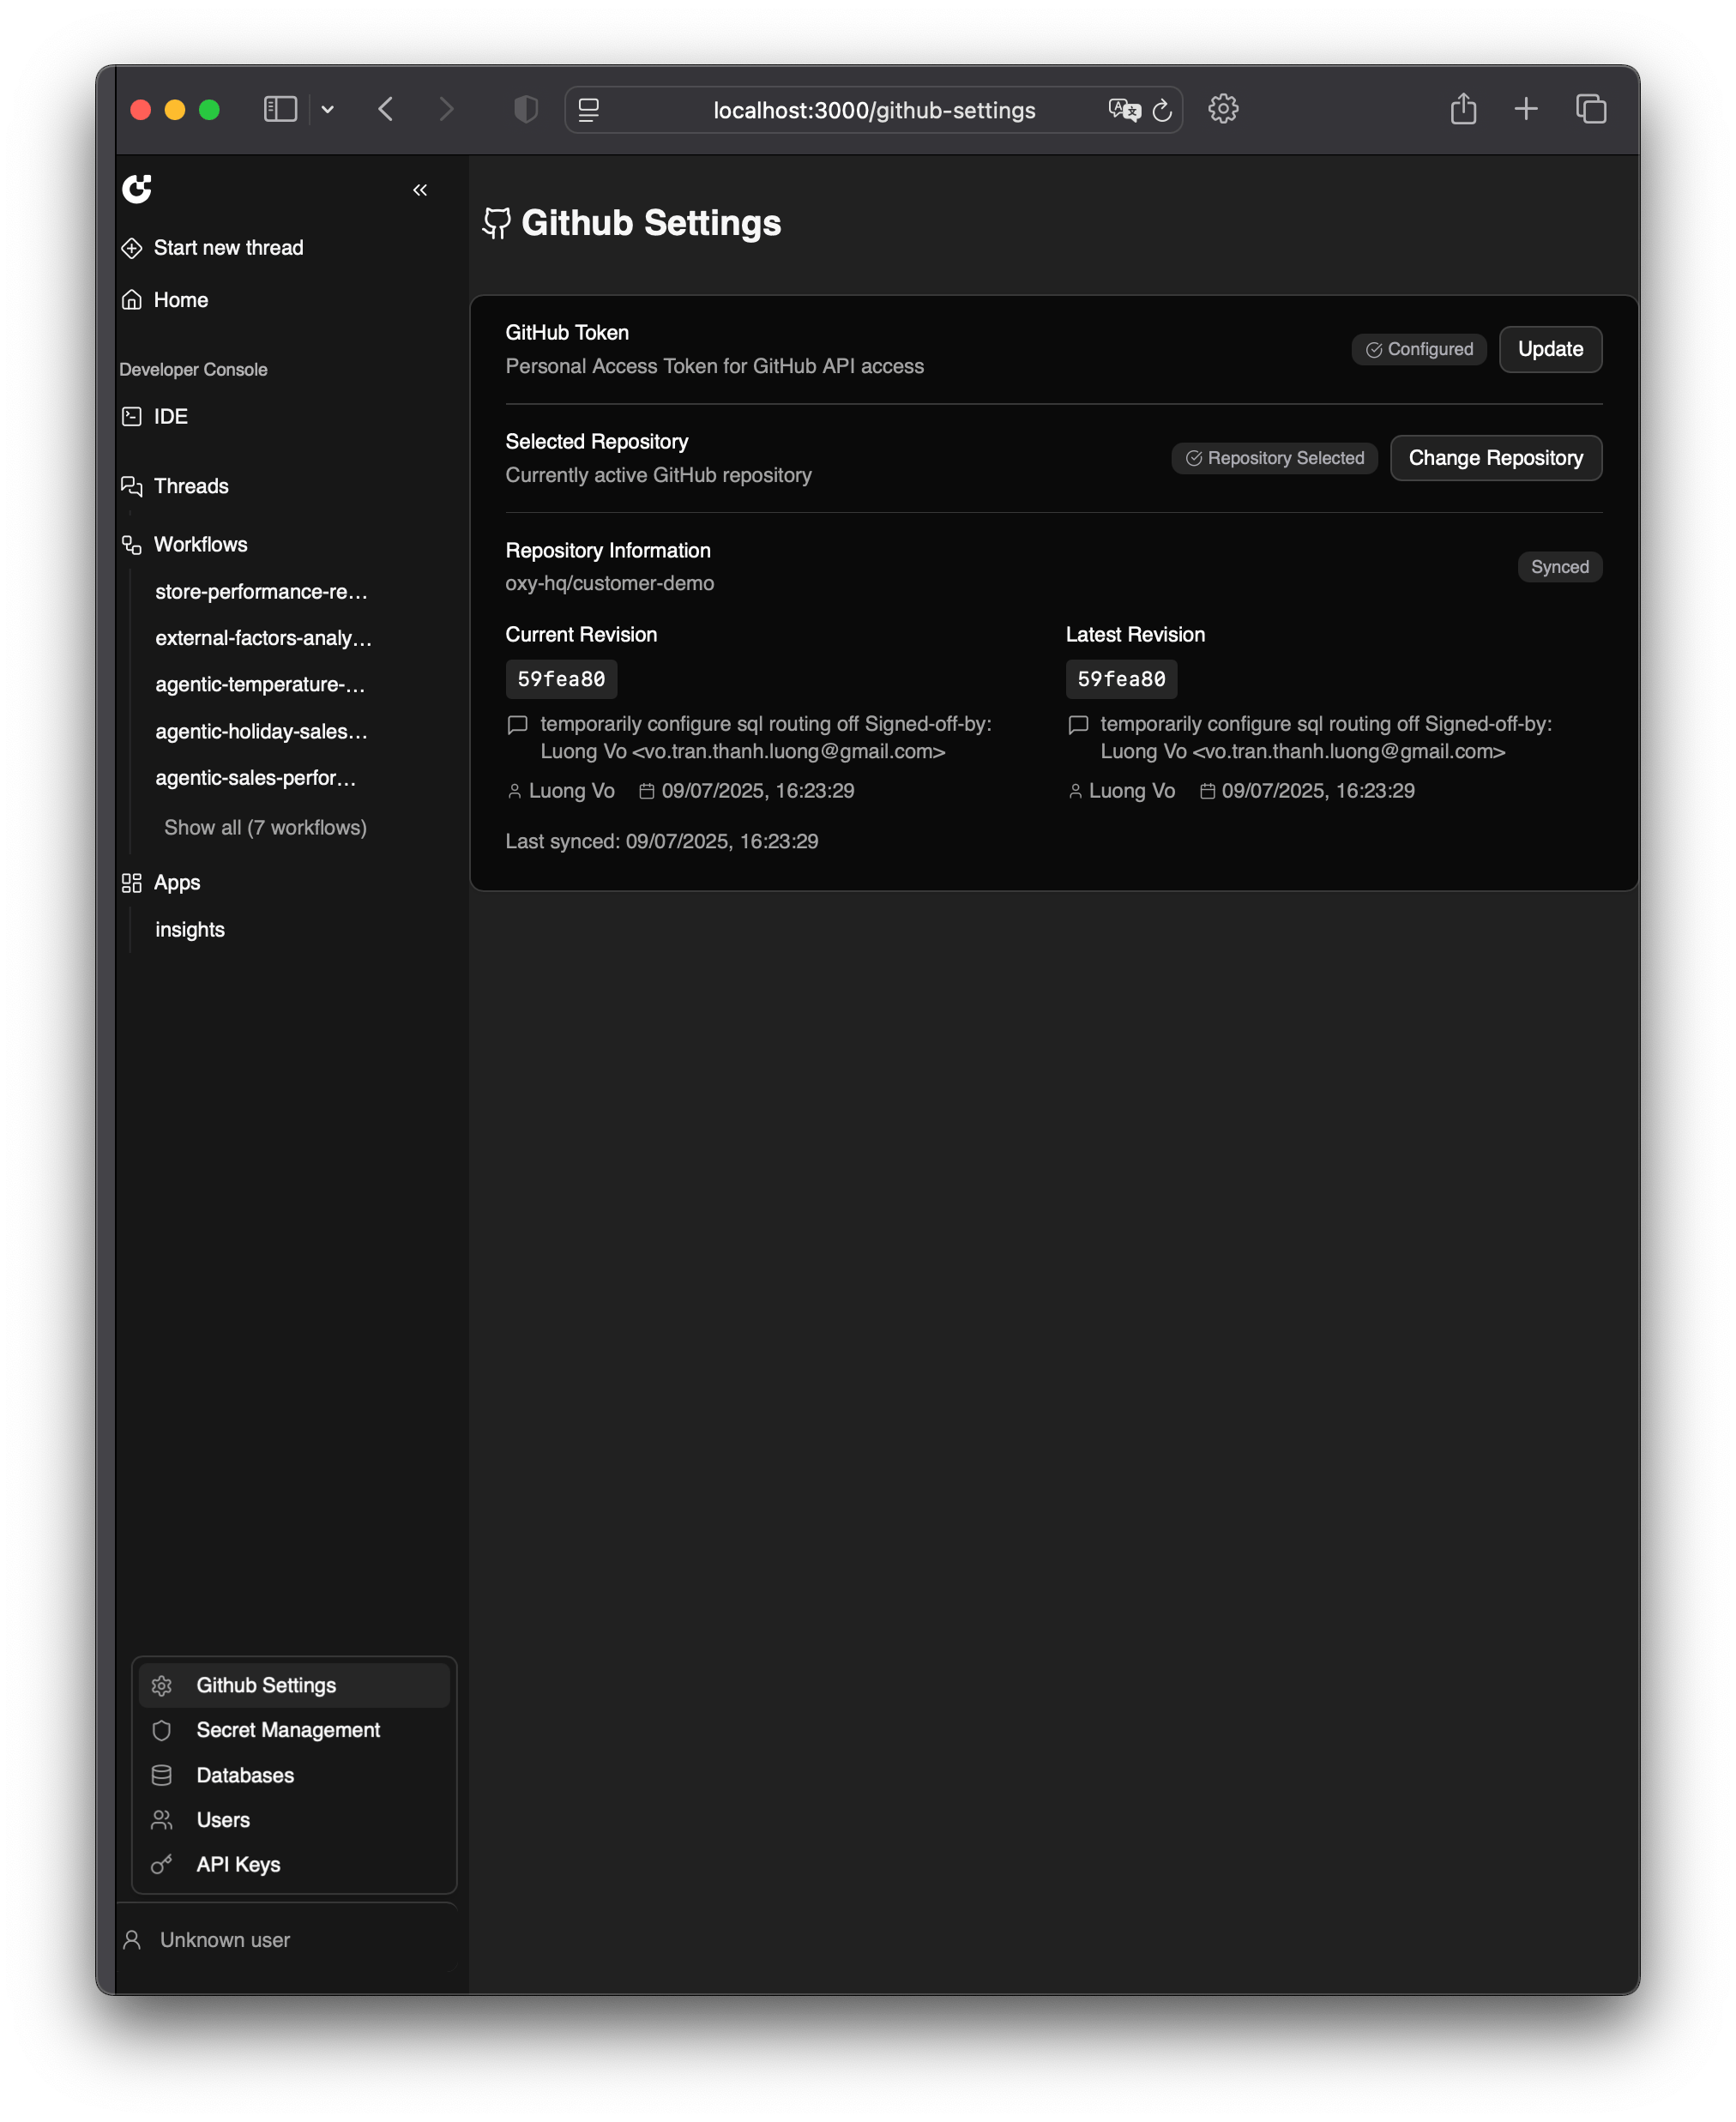Click the browser address bar
The width and height of the screenshot is (1736, 2122).
coord(873,110)
